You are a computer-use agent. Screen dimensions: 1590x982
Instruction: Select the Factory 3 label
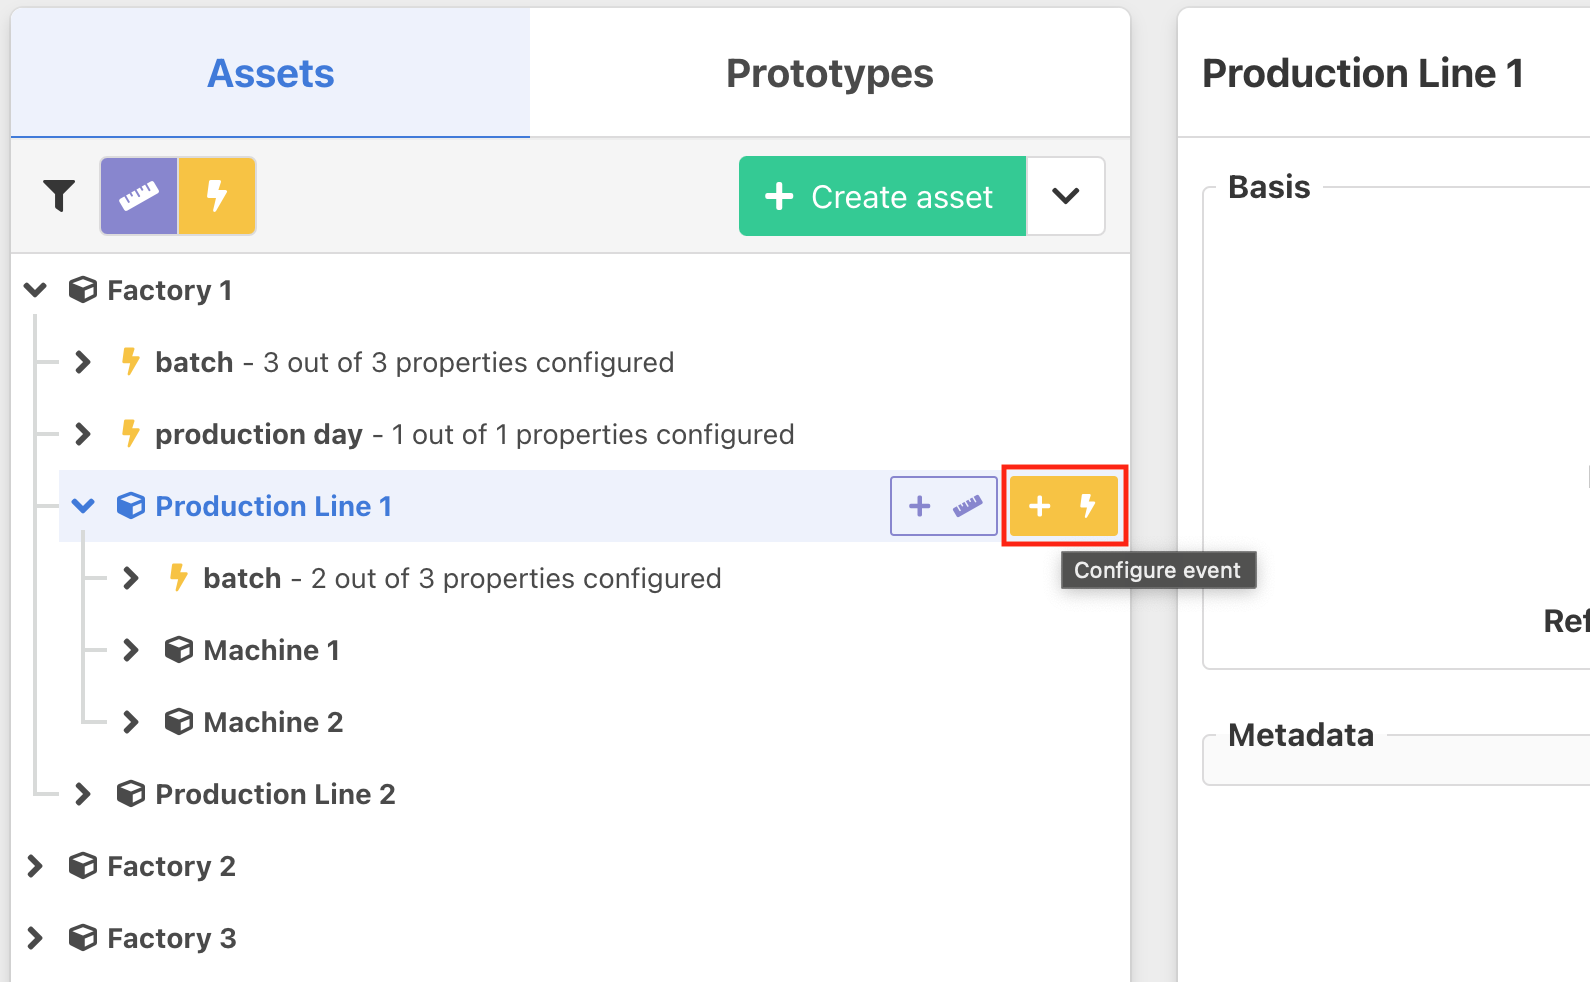pyautogui.click(x=172, y=938)
